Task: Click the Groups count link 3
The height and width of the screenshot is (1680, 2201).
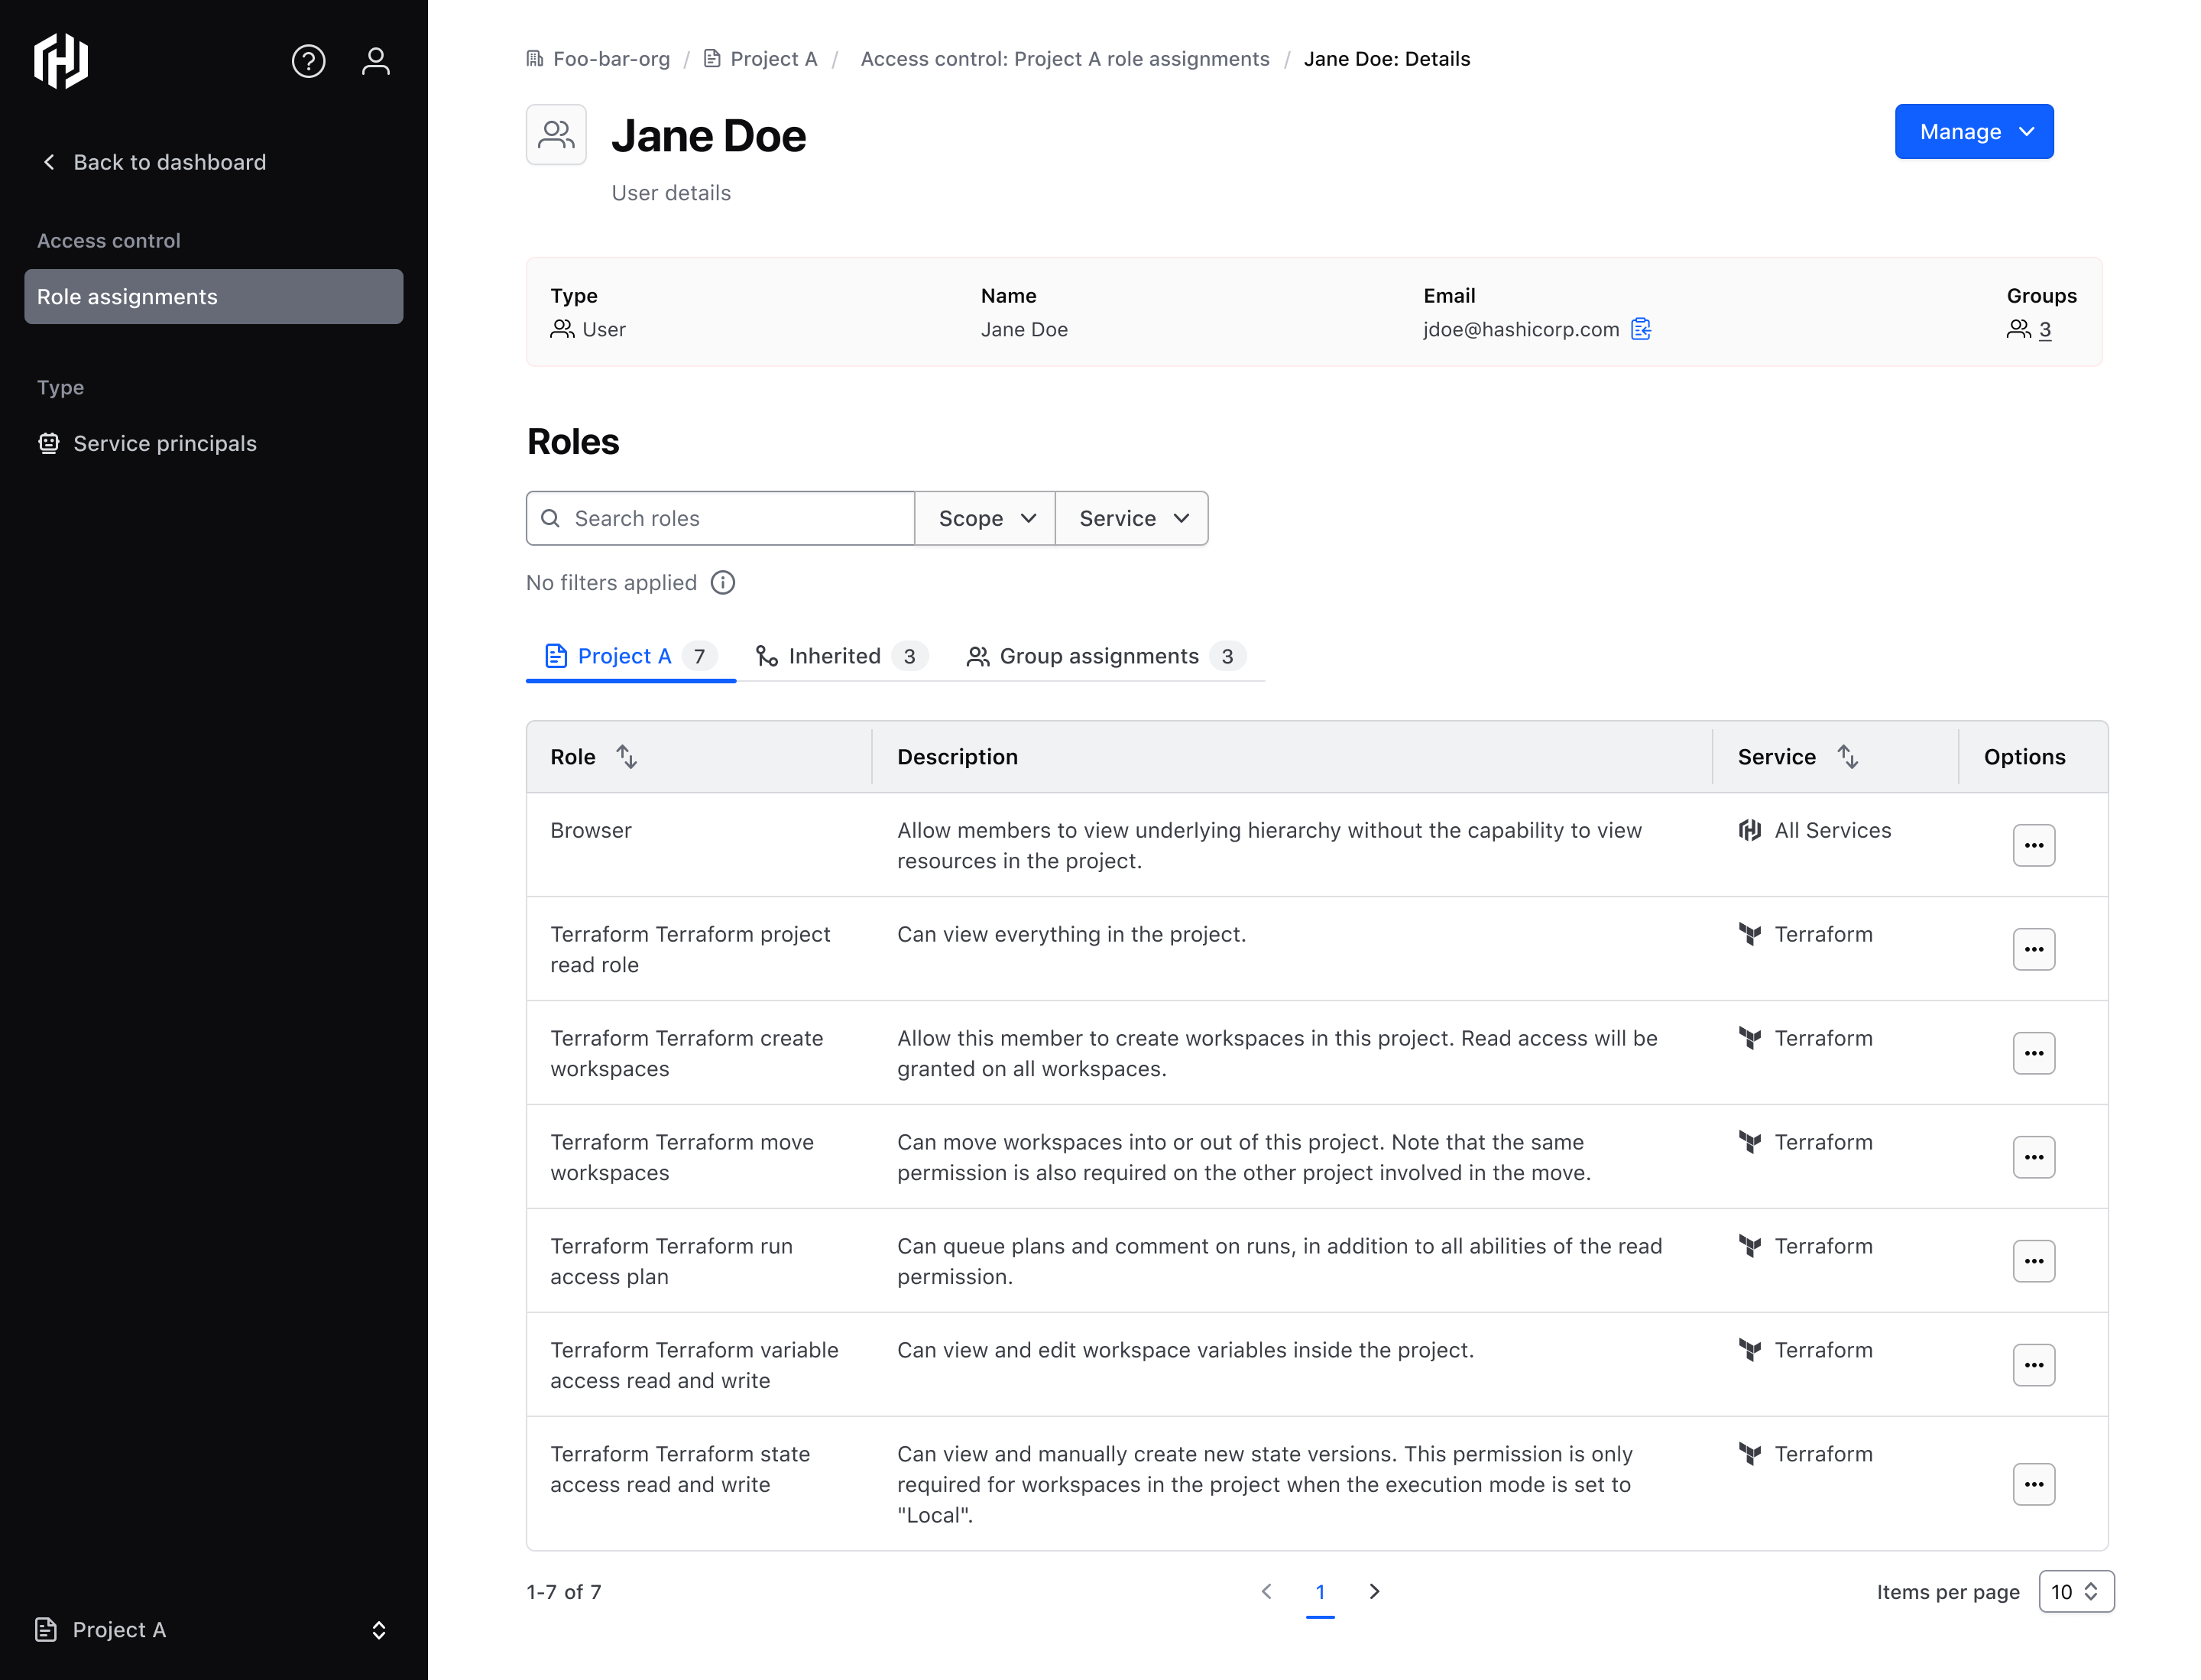Action: [2044, 329]
